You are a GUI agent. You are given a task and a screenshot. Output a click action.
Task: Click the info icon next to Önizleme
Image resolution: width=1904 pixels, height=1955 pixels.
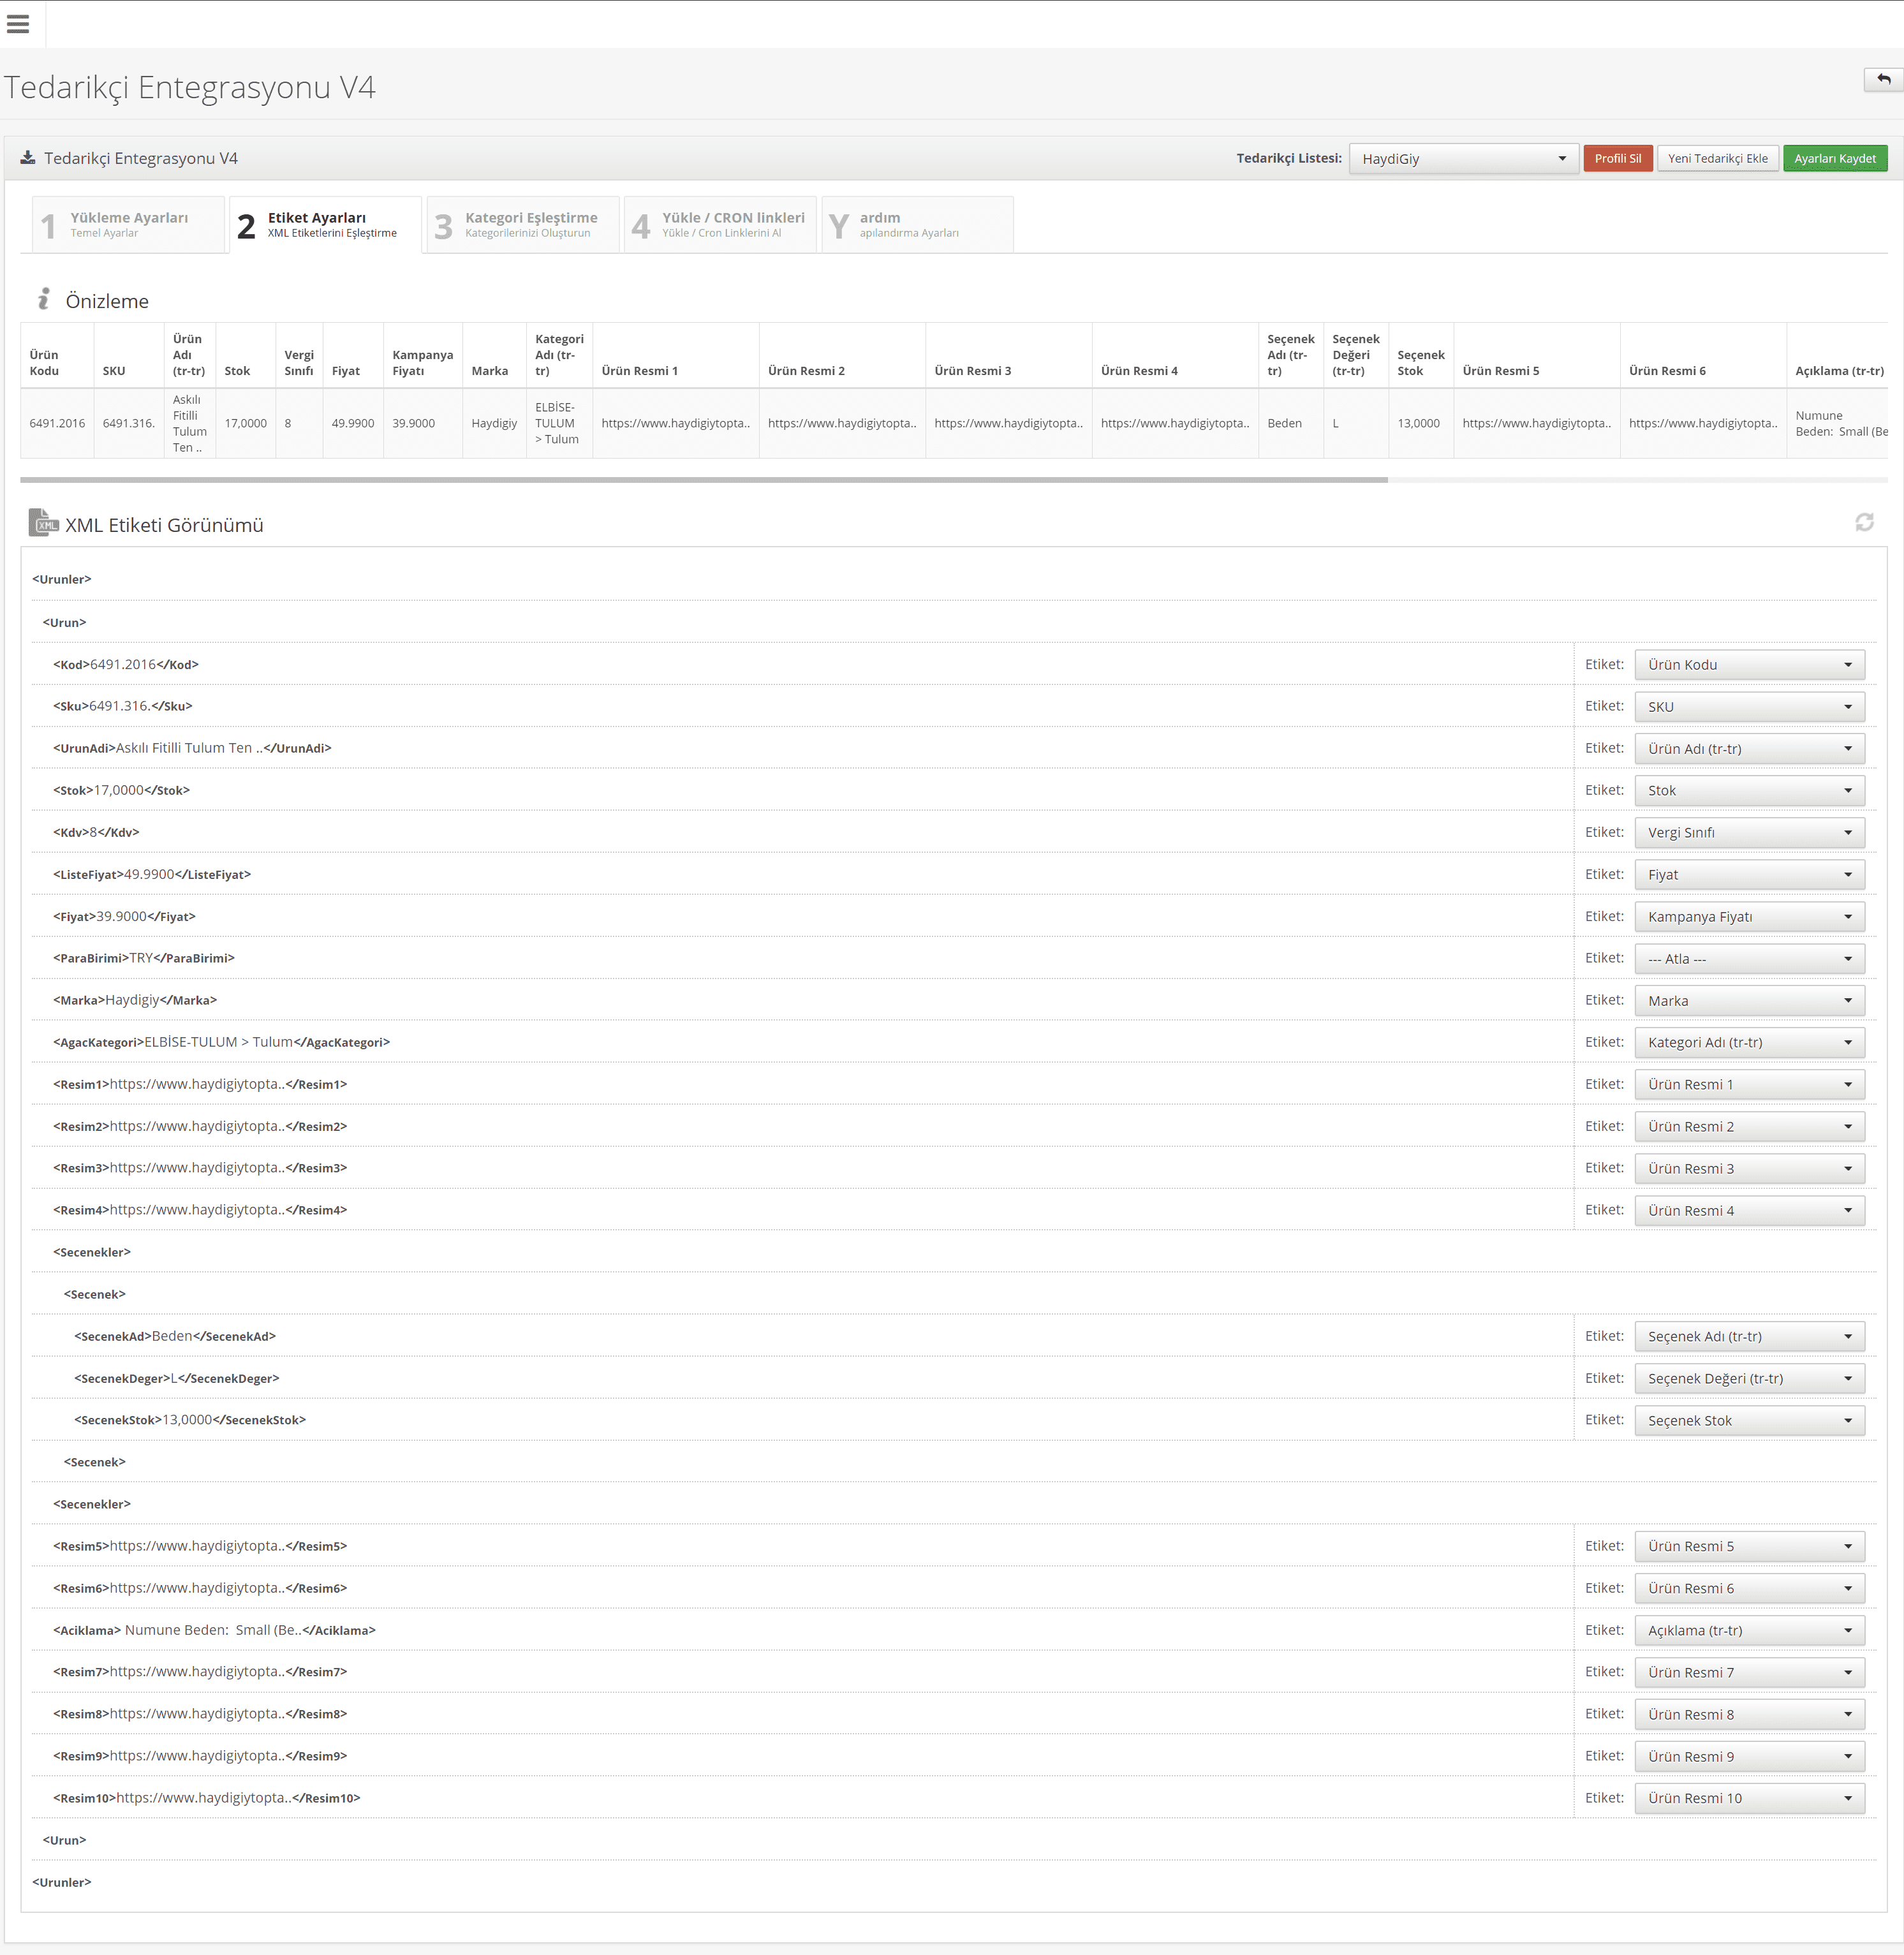pos(43,299)
